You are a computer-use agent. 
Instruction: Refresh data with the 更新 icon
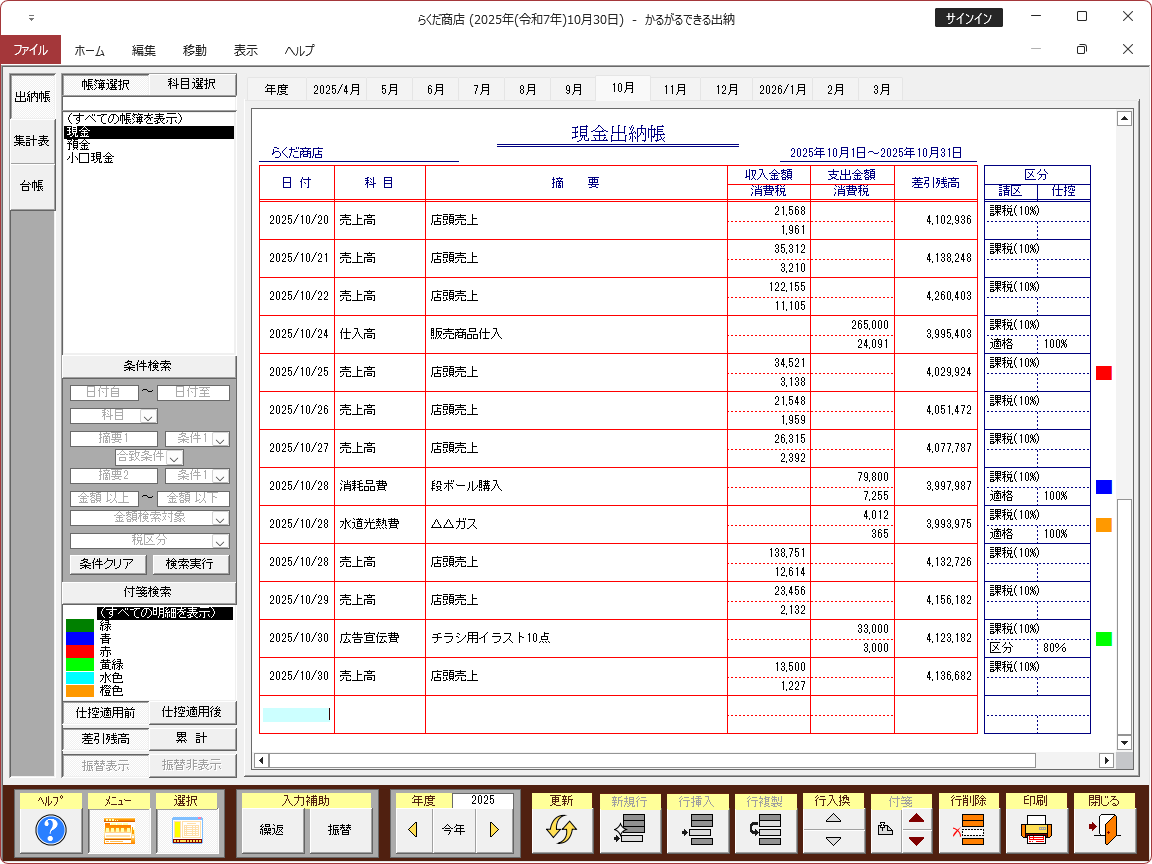[562, 830]
